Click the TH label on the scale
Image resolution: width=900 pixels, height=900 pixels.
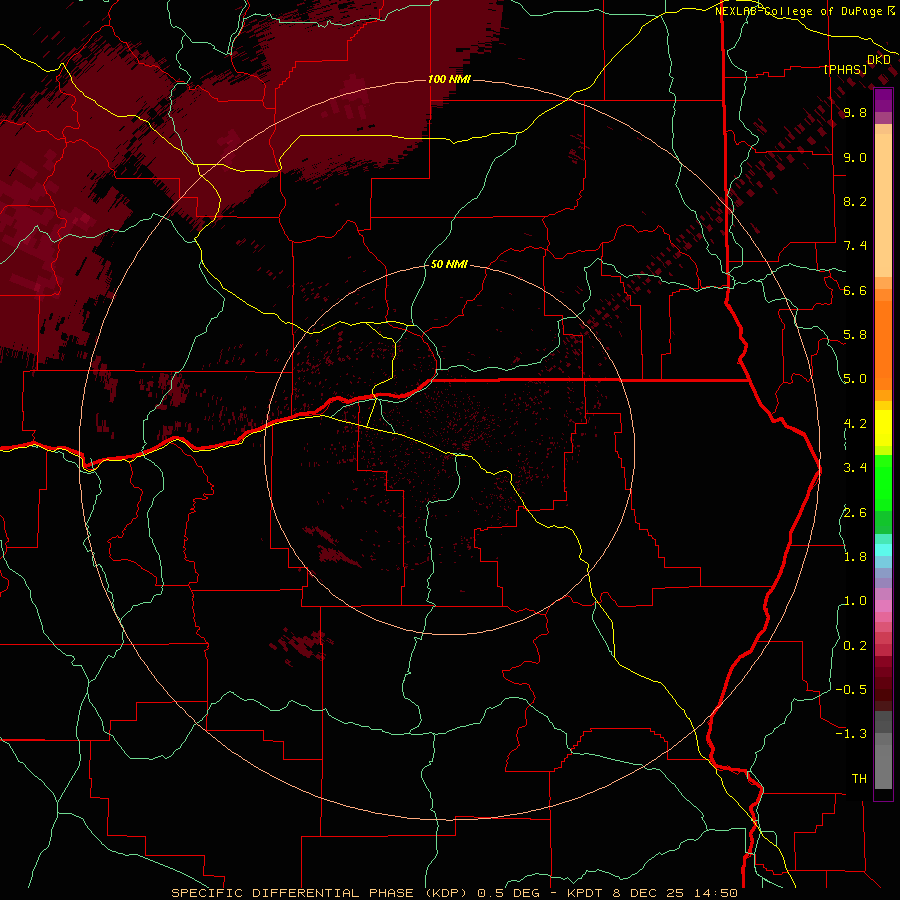[x=859, y=779]
